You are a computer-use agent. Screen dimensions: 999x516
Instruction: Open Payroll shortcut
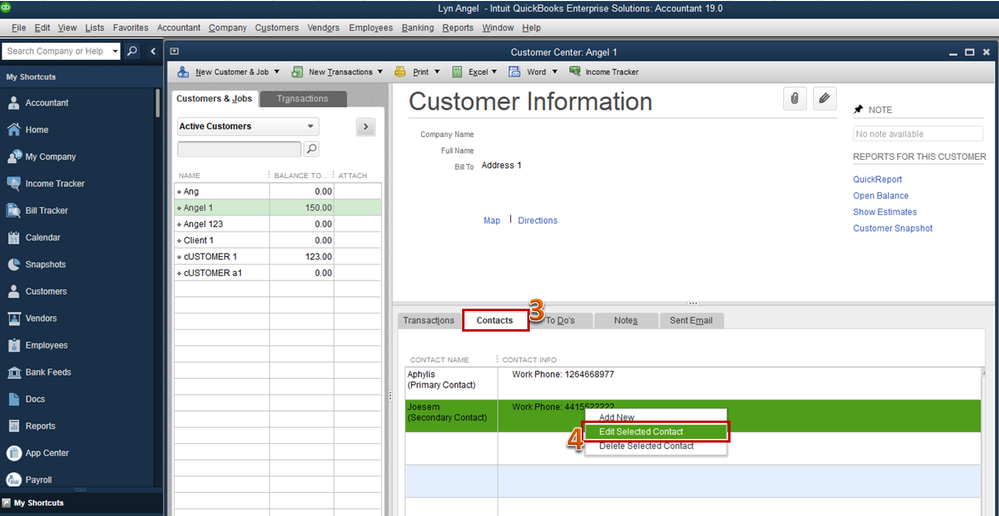click(39, 480)
